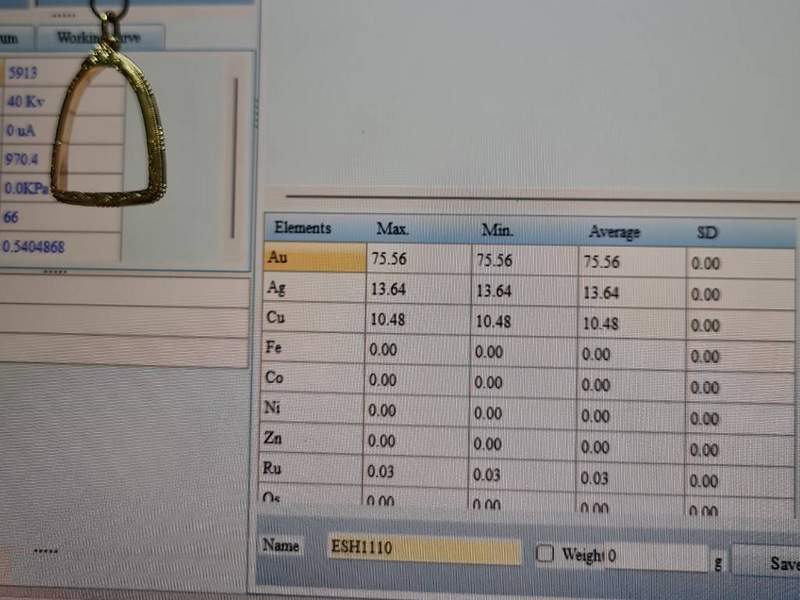The width and height of the screenshot is (800, 600).
Task: Select the Au element row
Action: [x=314, y=258]
